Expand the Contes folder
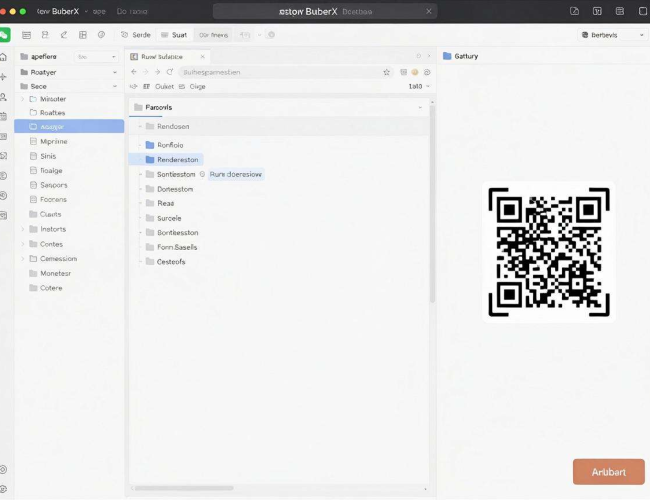This screenshot has width=650, height=500. pyautogui.click(x=23, y=244)
